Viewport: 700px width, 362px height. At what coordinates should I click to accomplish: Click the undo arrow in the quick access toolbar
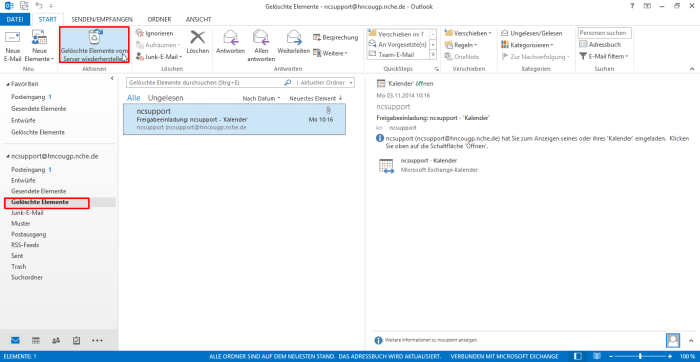point(39,6)
